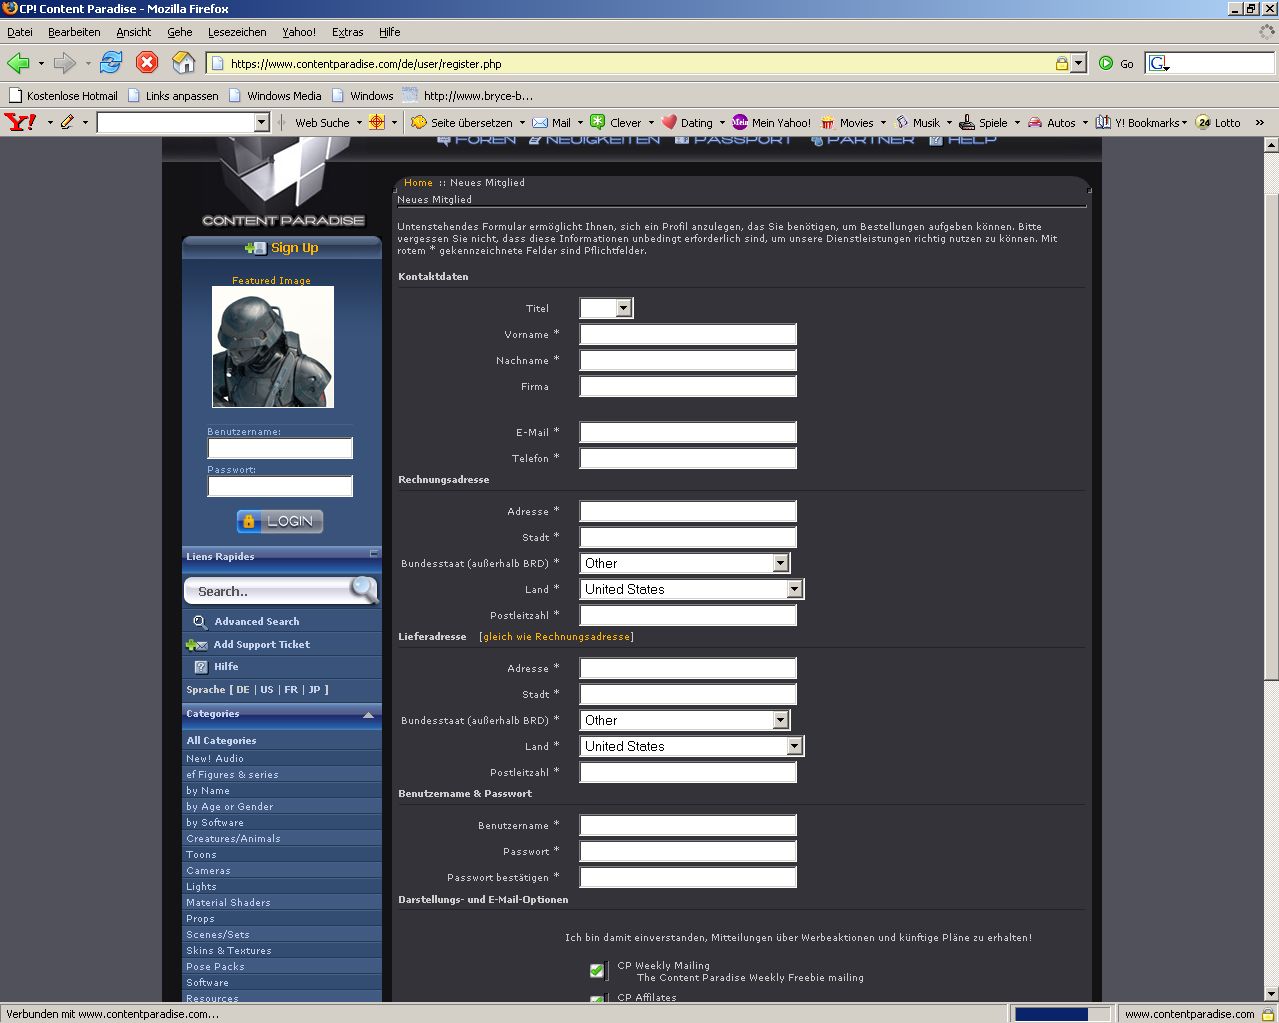Stop loading with the red X icon
This screenshot has height=1023, width=1279.
click(147, 63)
